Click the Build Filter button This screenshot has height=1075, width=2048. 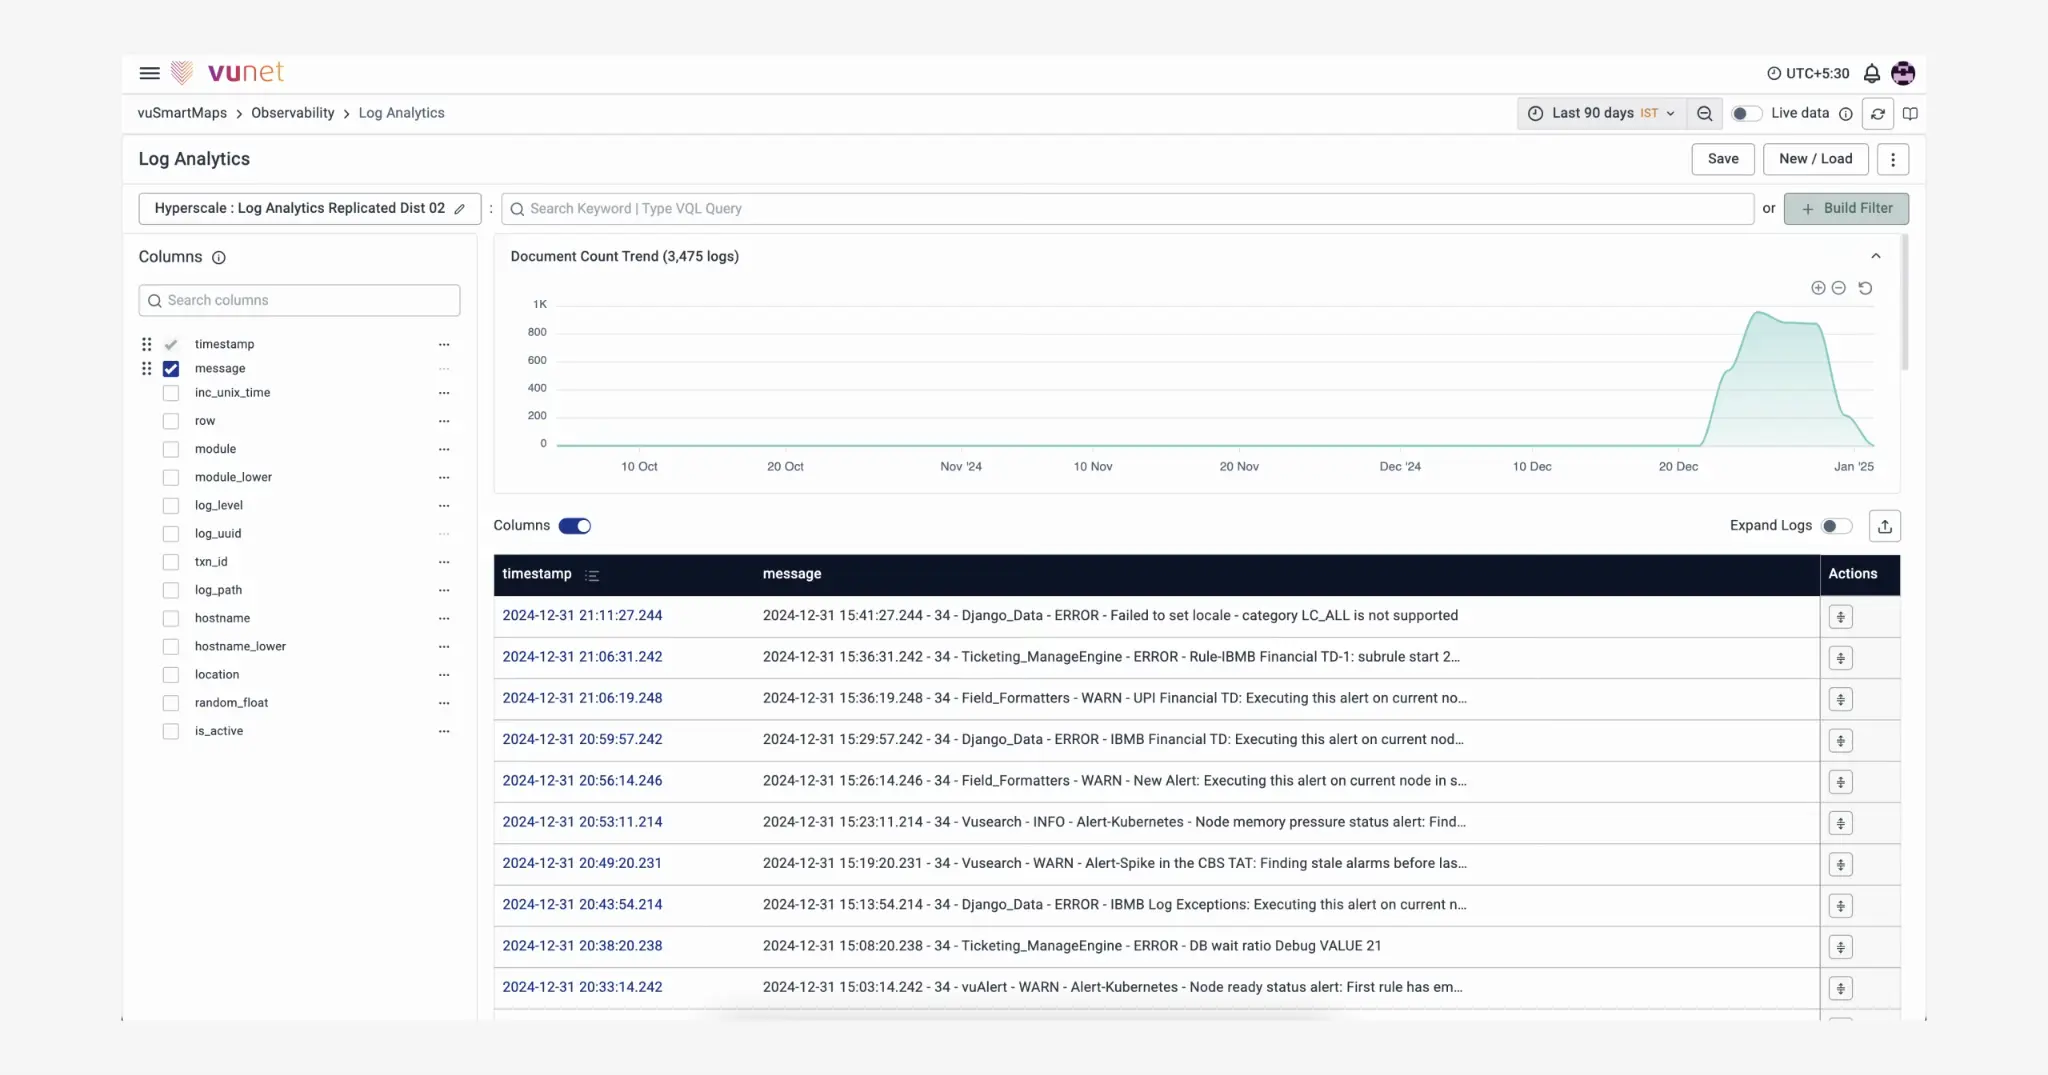[x=1846, y=209]
